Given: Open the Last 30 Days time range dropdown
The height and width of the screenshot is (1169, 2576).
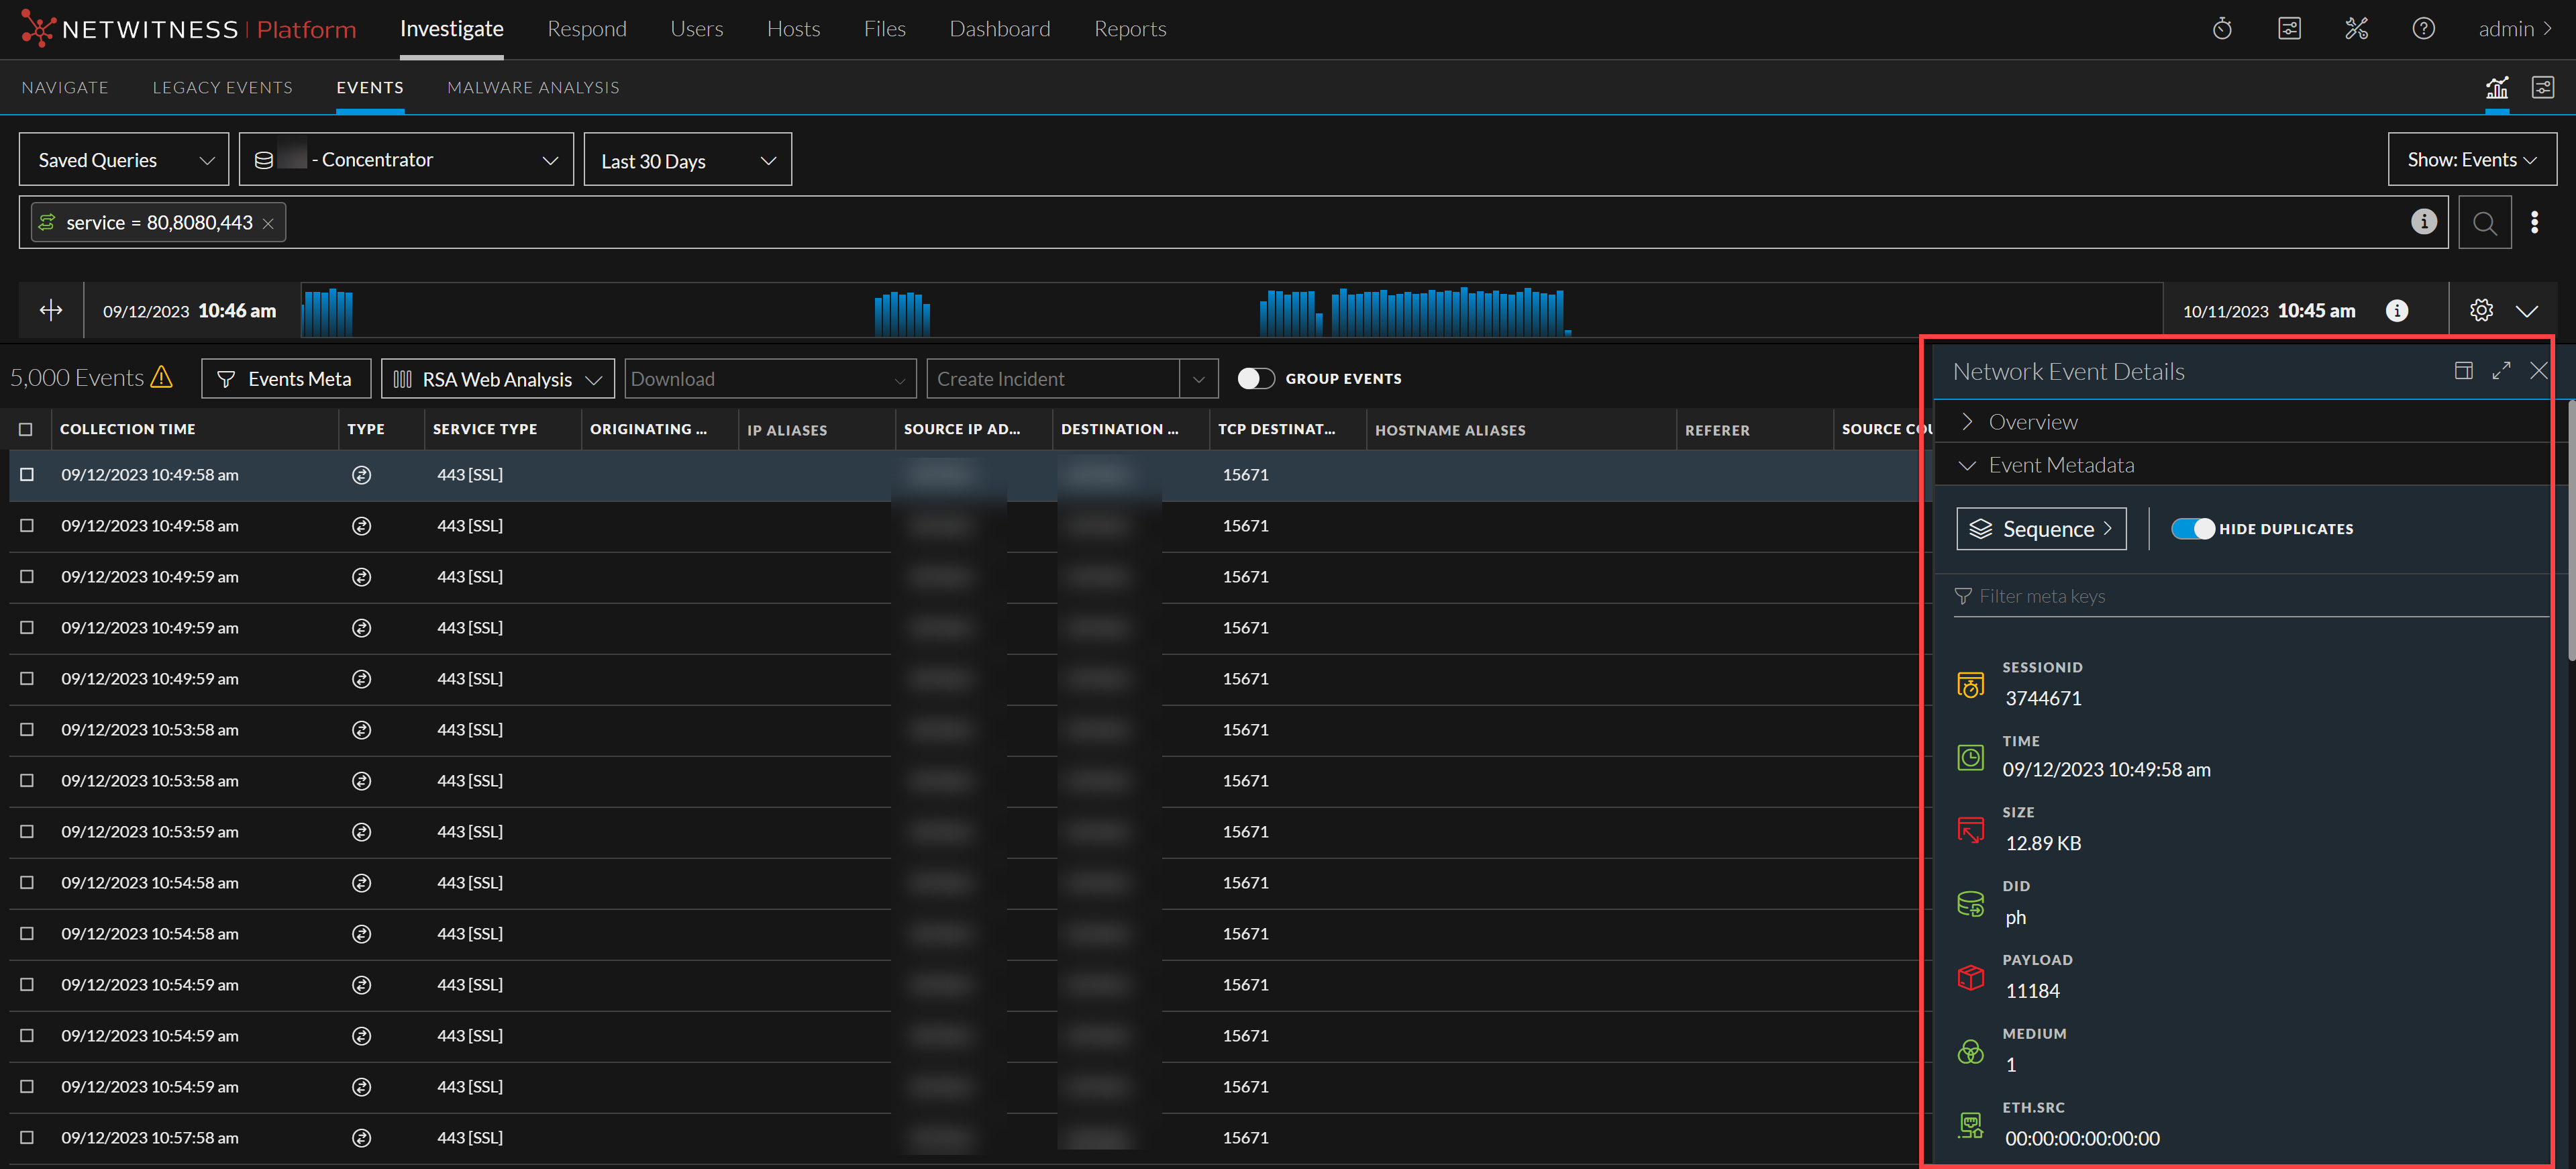Looking at the screenshot, I should click(687, 161).
